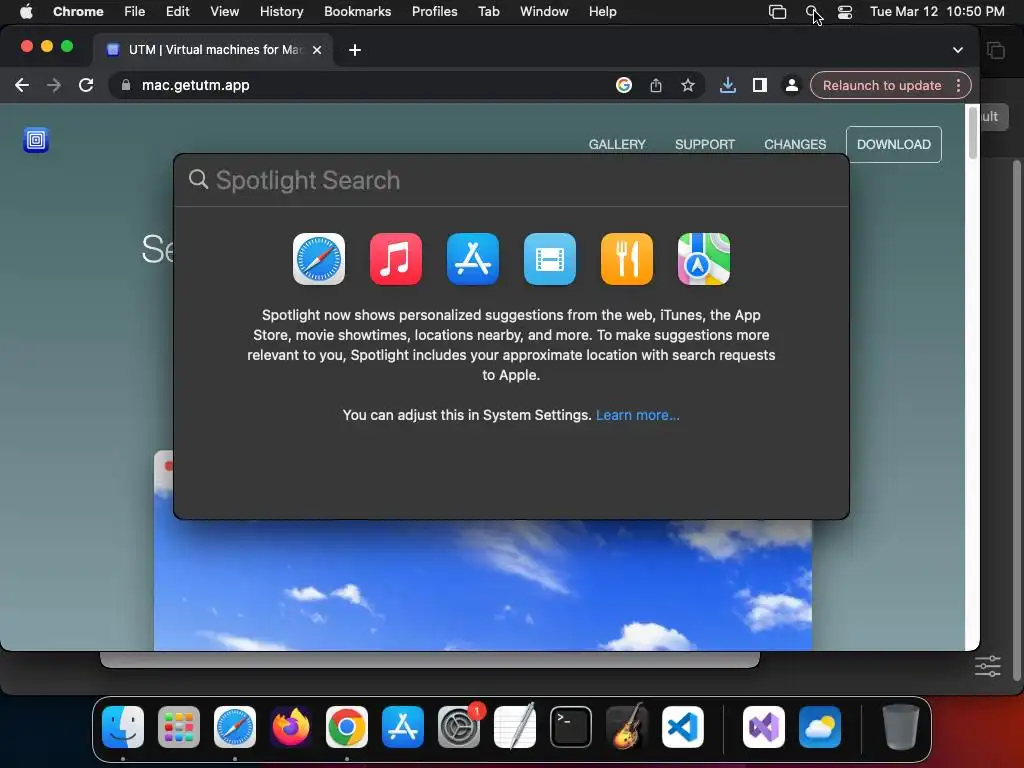Open Maps icon in Spotlight suggestions
This screenshot has width=1024, height=768.
coord(704,259)
